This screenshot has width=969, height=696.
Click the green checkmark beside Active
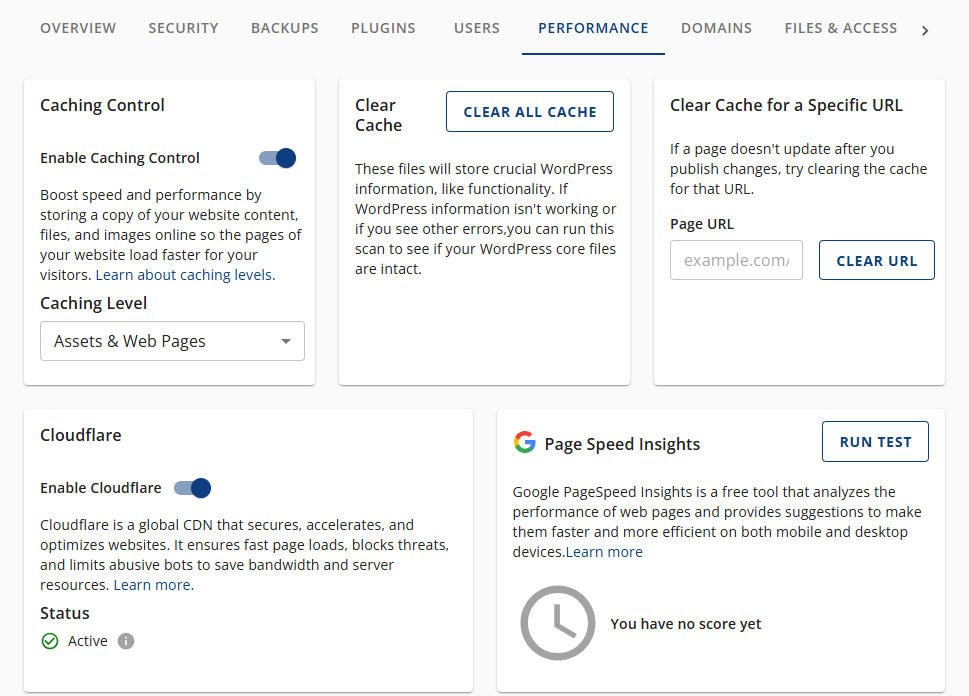tap(49, 640)
